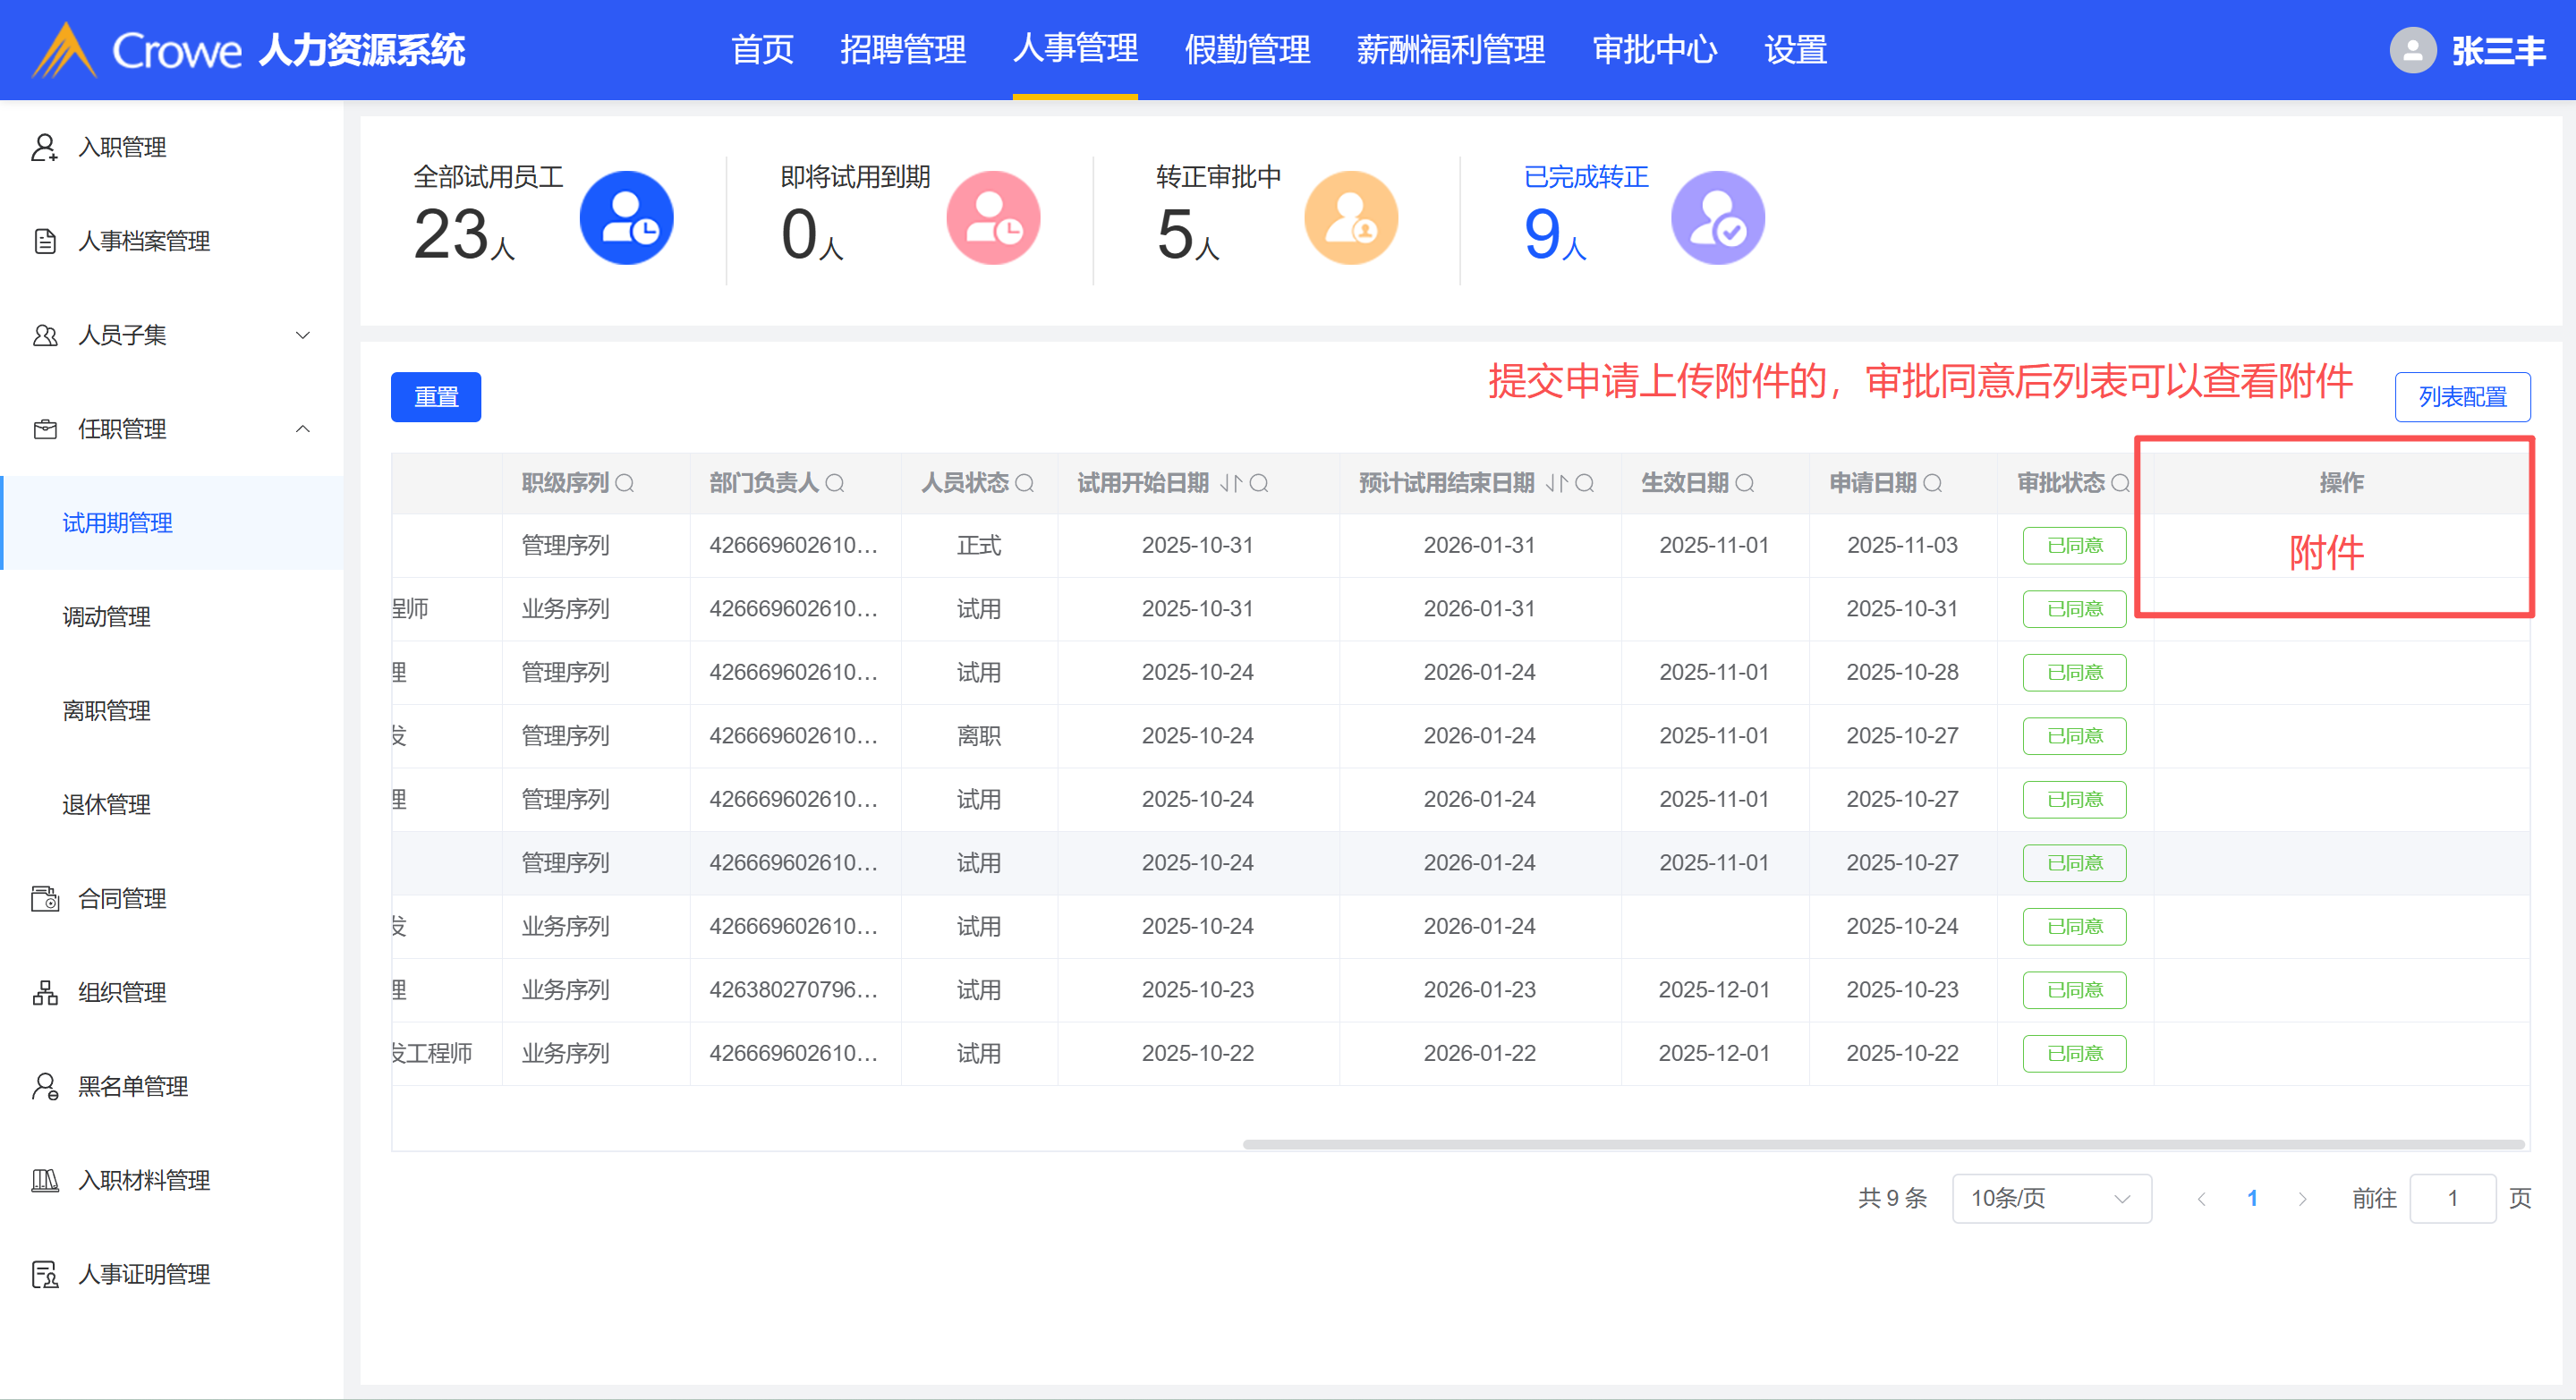The height and width of the screenshot is (1400, 2576).
Task: Click the sort icon for 试用开始日期 column
Action: tap(1231, 484)
